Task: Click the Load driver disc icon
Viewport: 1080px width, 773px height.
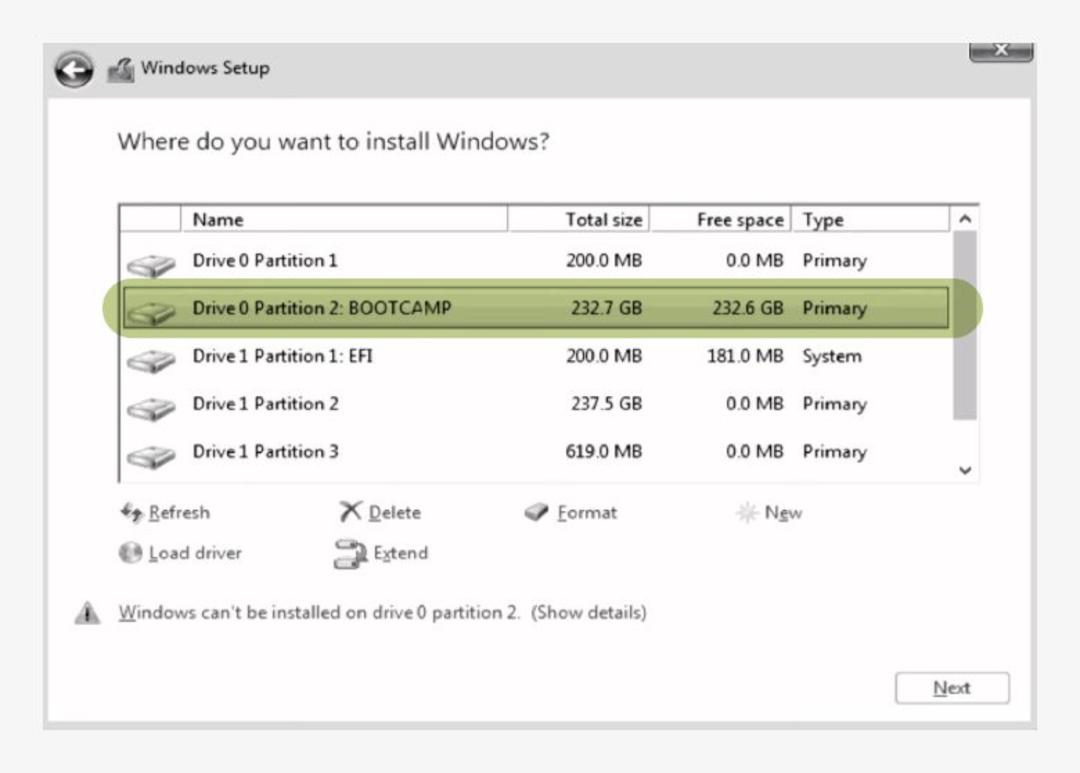Action: click(130, 552)
